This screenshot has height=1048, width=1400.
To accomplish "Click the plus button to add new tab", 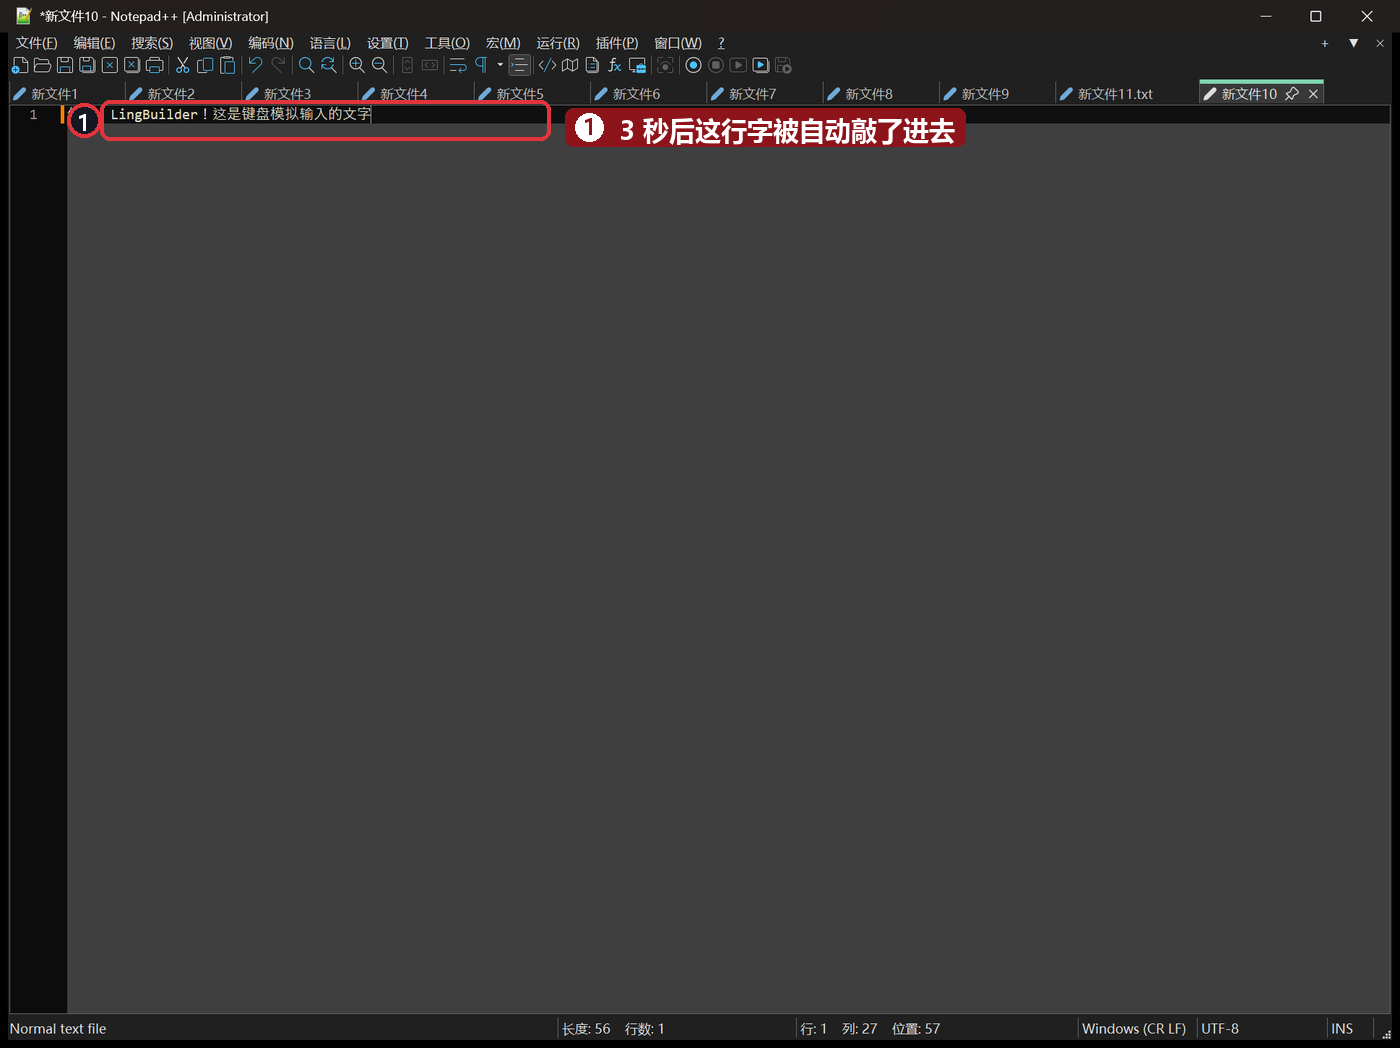I will [1325, 43].
